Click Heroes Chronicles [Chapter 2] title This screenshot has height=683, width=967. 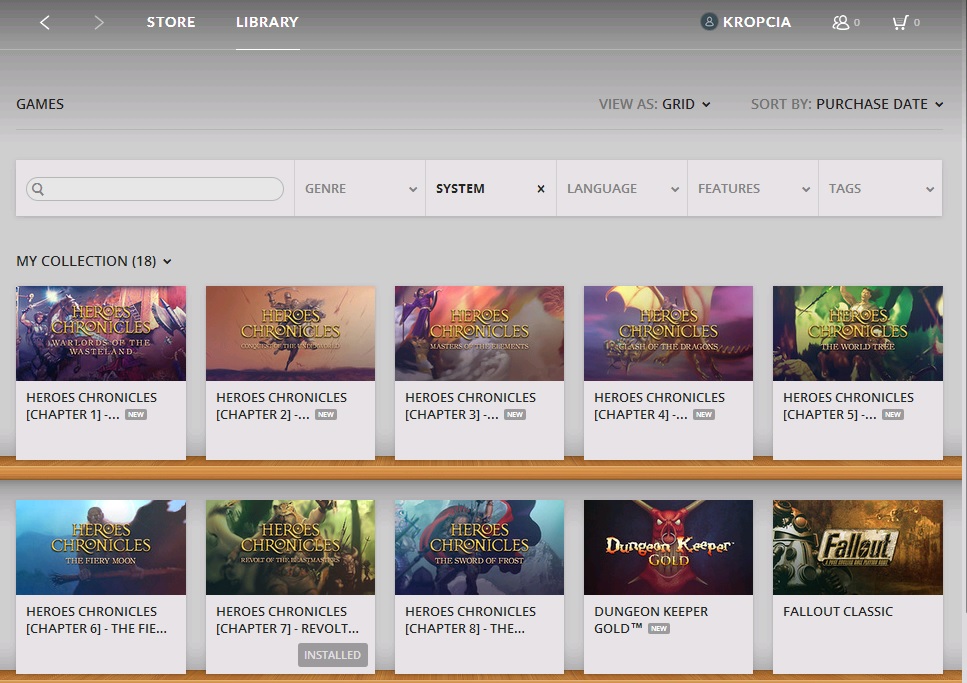tap(281, 406)
